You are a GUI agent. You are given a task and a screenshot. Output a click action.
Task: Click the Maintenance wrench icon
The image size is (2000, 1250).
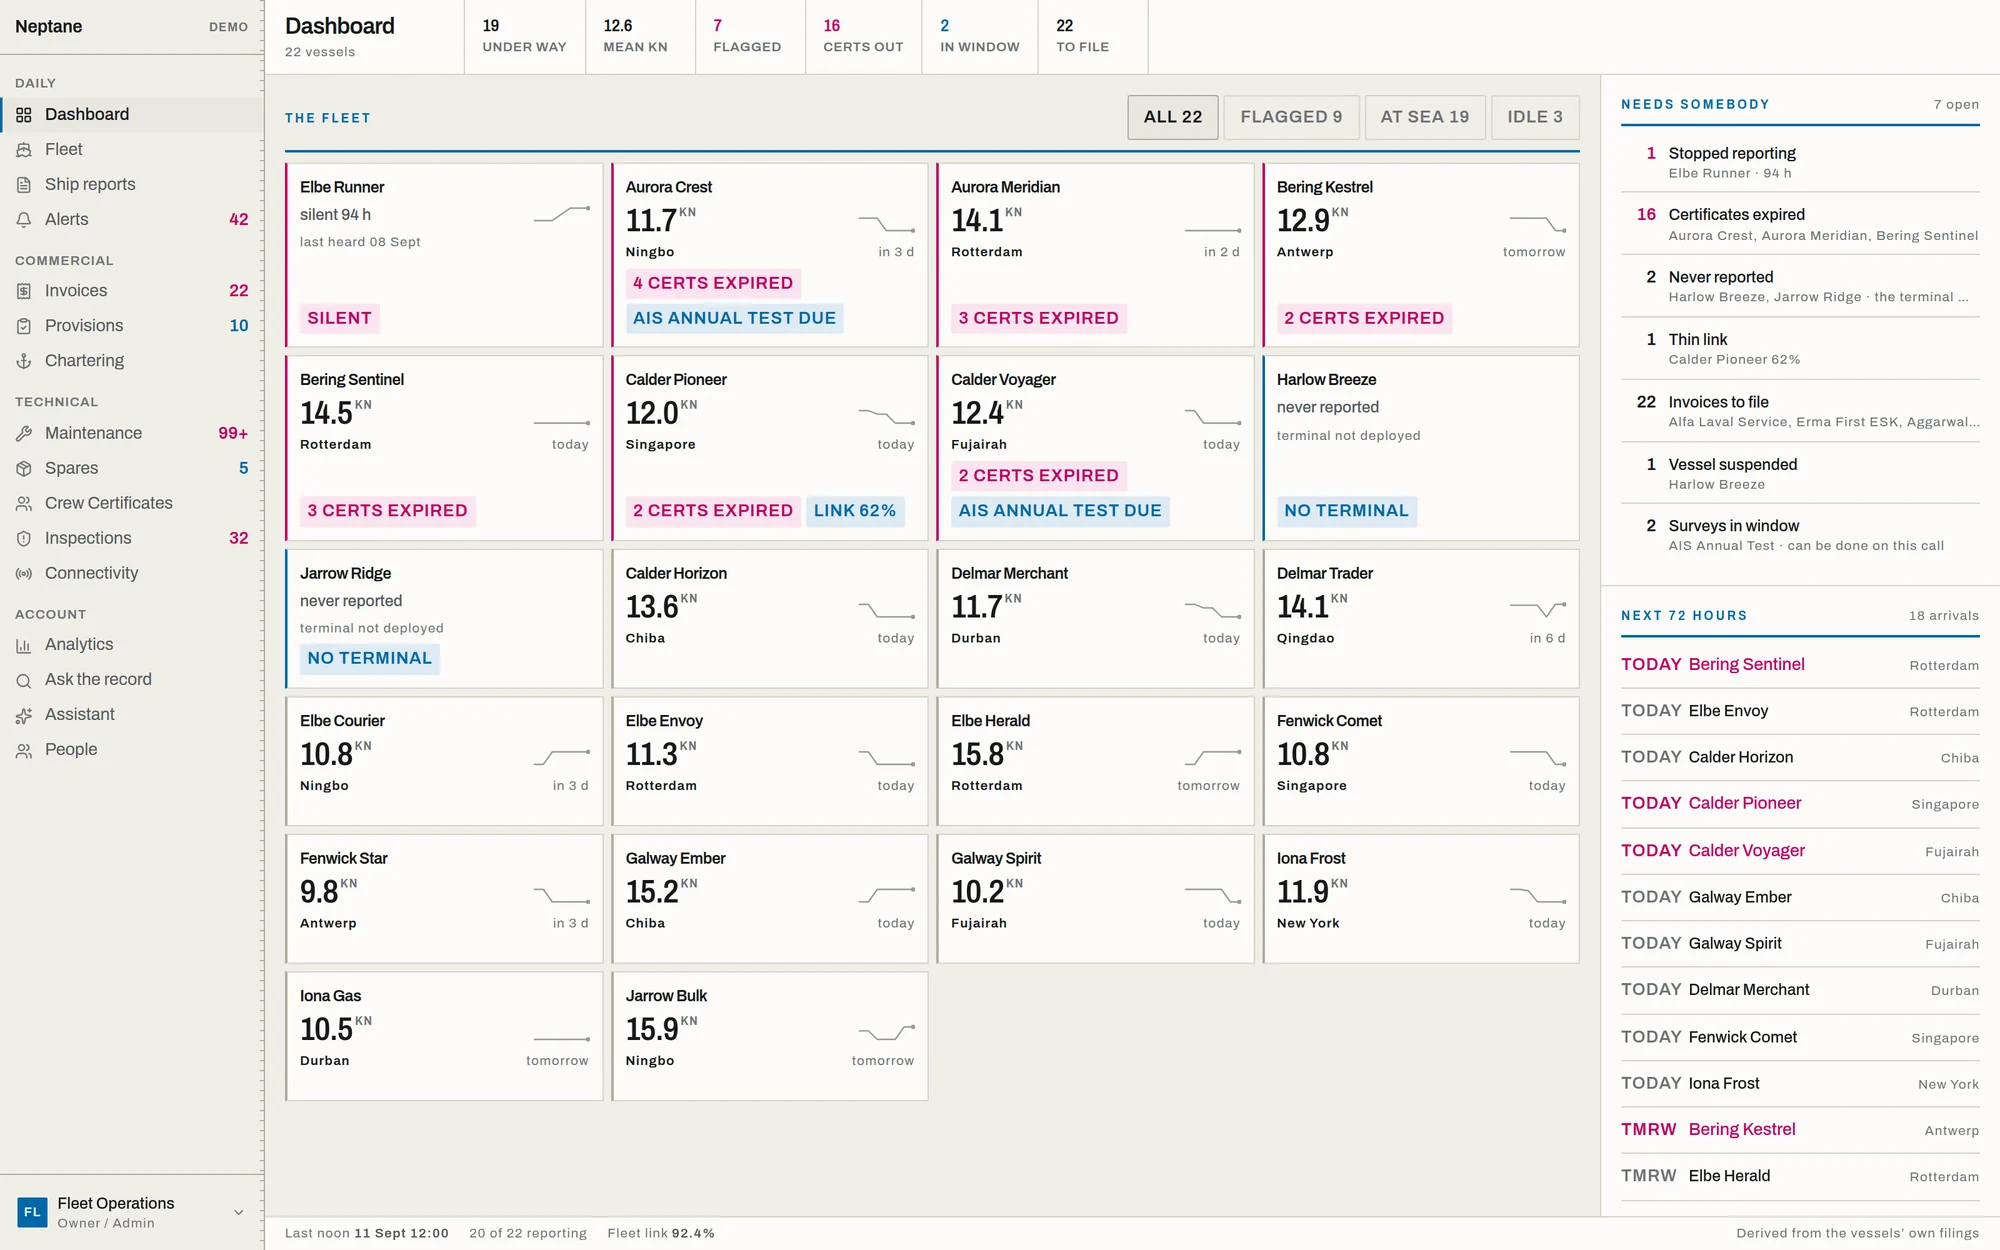[x=24, y=433]
